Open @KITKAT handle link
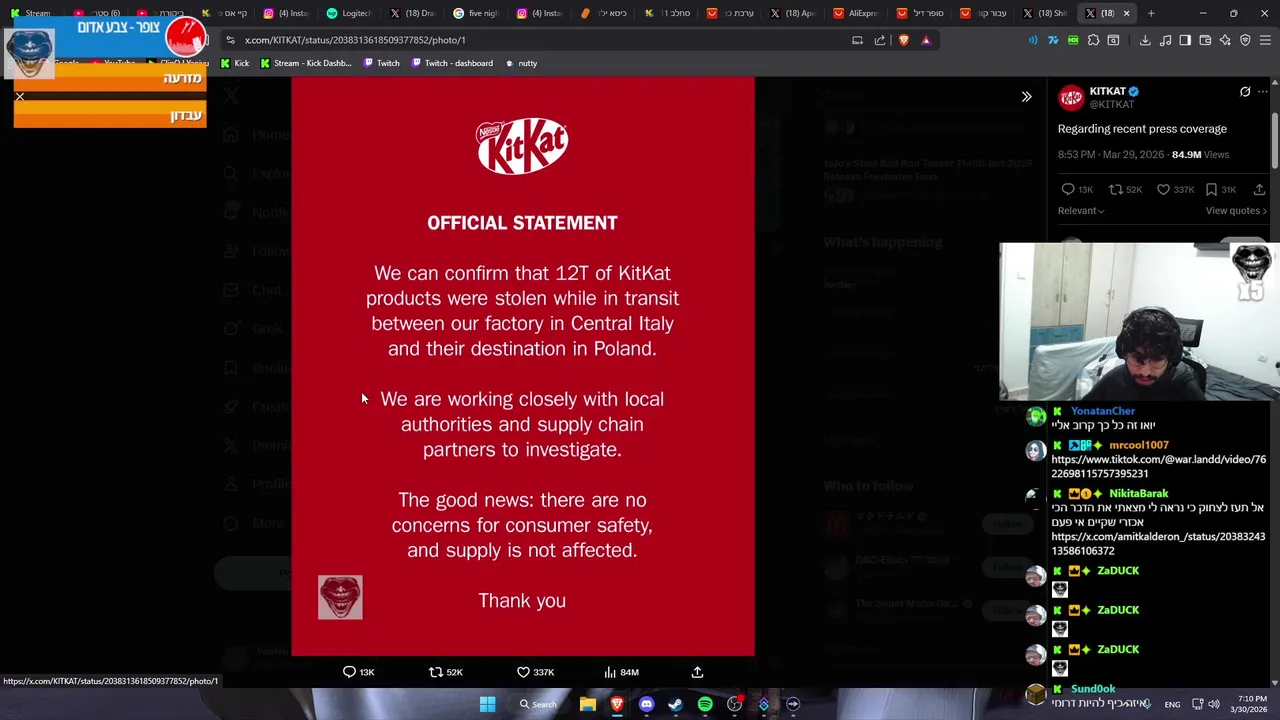 (1111, 104)
